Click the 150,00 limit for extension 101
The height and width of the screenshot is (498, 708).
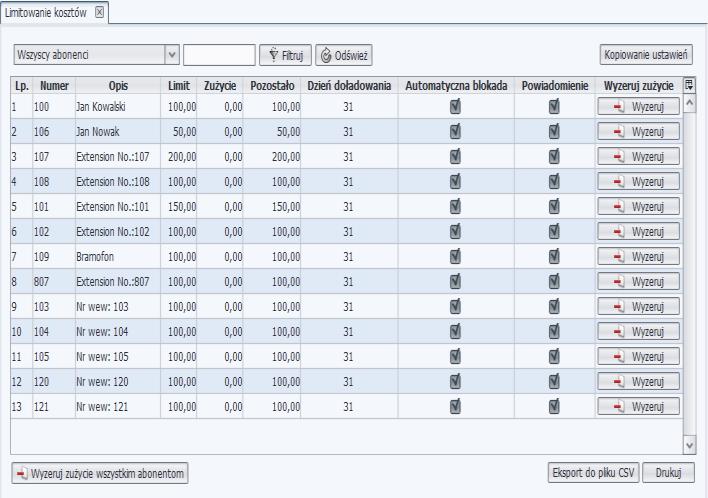pos(179,207)
